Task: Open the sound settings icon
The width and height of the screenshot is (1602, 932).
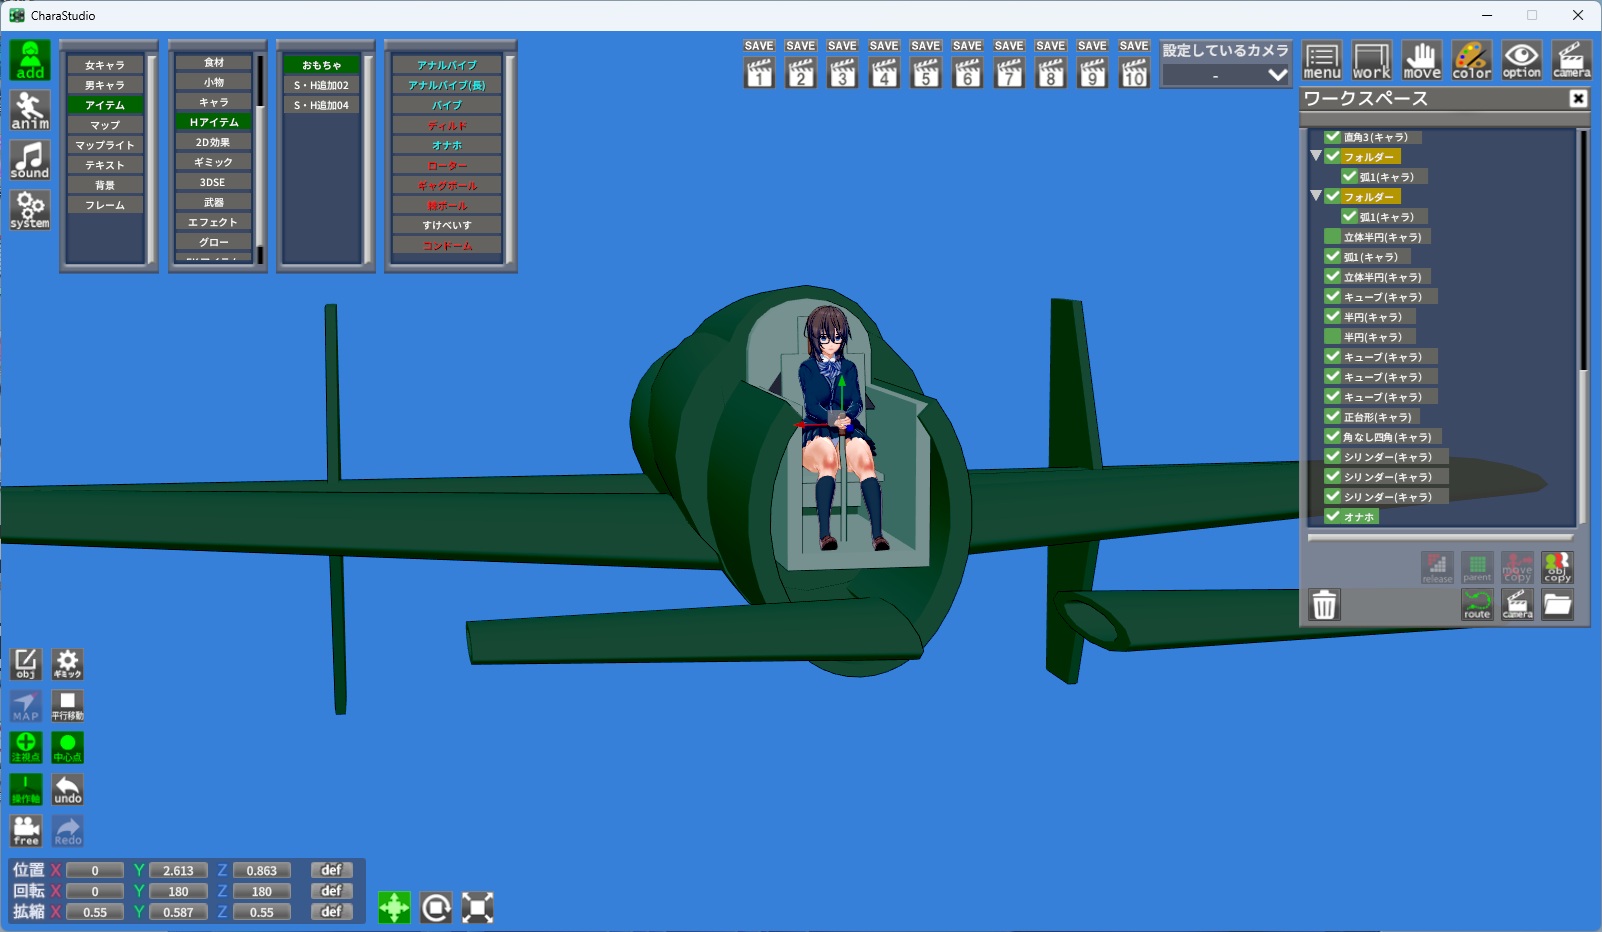Action: [x=30, y=160]
